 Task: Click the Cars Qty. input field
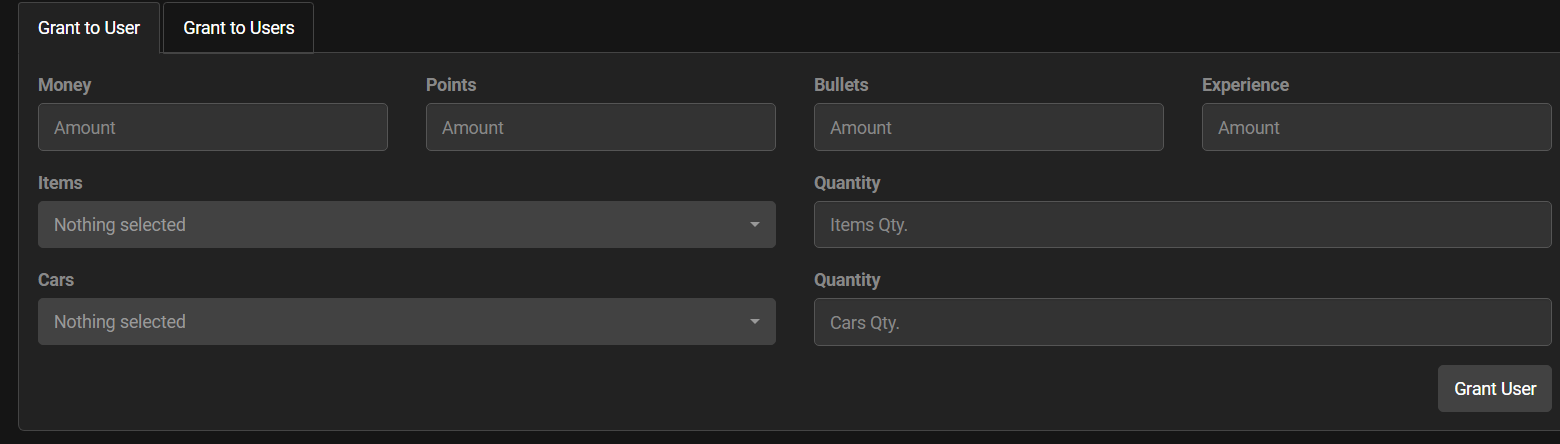pyautogui.click(x=1182, y=322)
